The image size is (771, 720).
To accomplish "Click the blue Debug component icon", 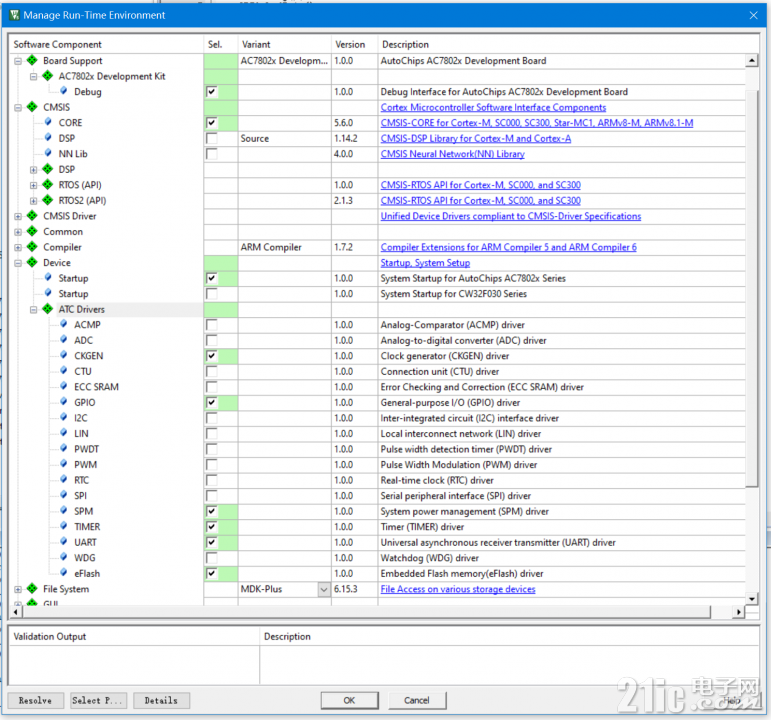I will (x=63, y=91).
